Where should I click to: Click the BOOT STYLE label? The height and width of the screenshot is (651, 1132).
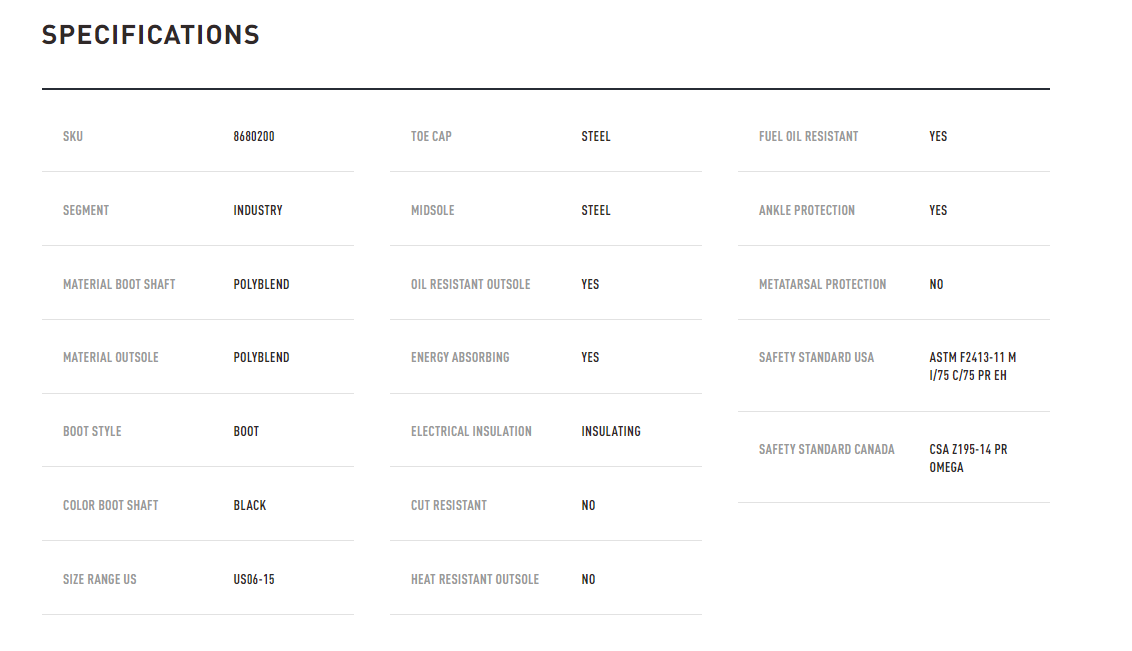pyautogui.click(x=92, y=431)
